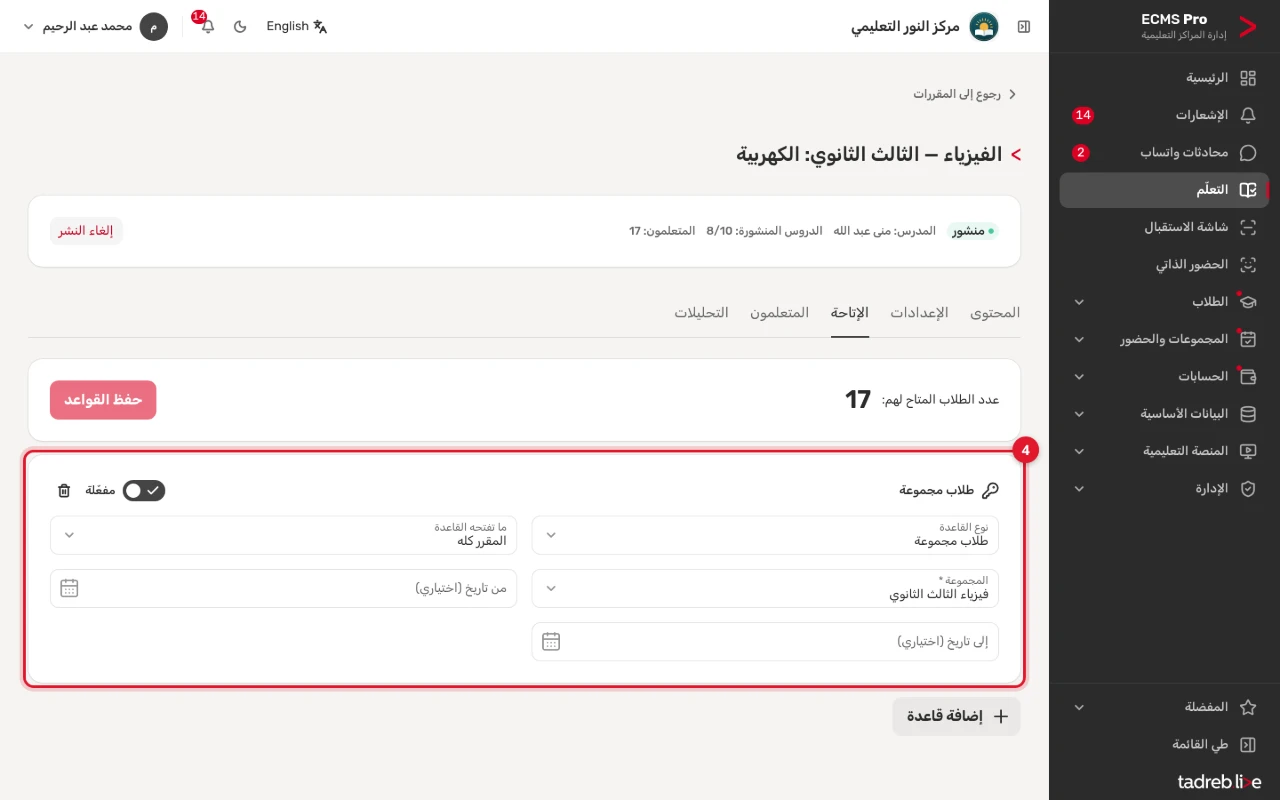Click حفظ القواعد save button
Image resolution: width=1280 pixels, height=800 pixels.
point(103,400)
